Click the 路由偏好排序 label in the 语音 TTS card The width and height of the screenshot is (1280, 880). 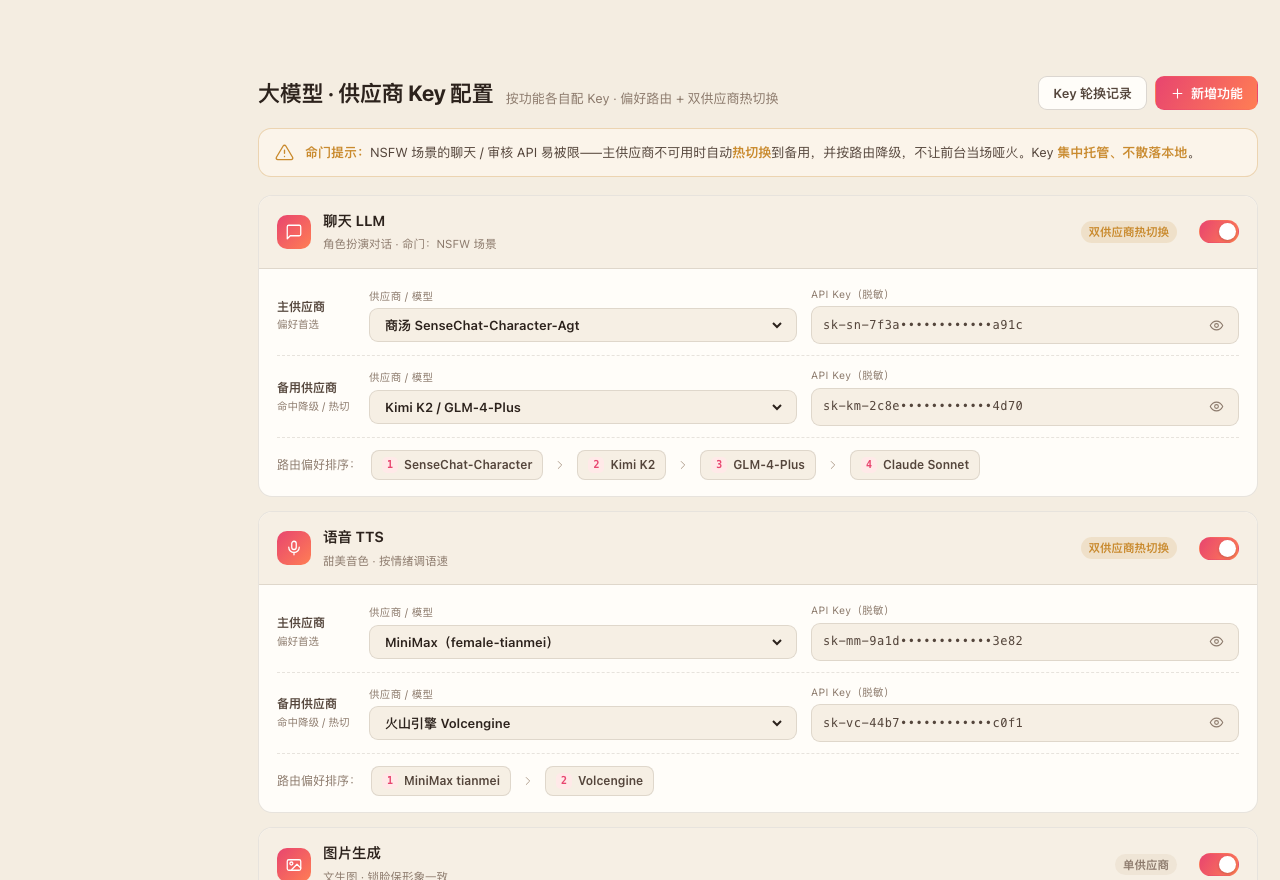pos(316,781)
